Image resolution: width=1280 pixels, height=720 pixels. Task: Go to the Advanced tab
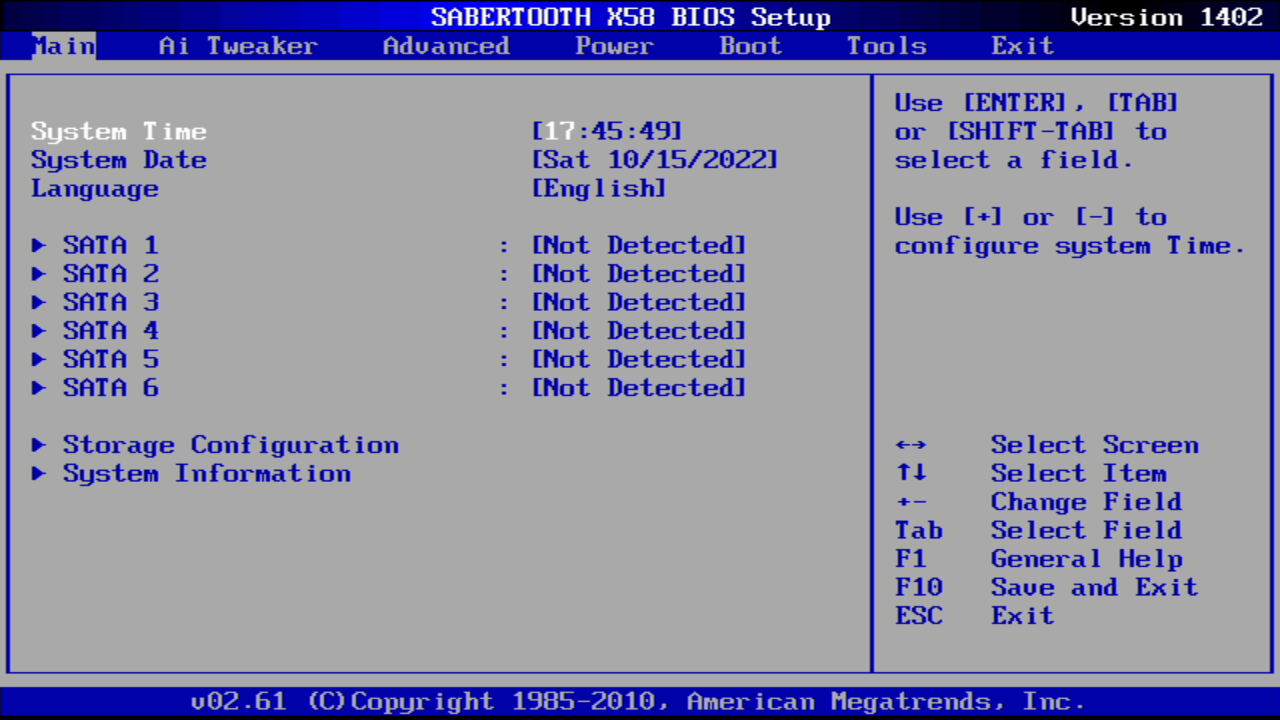point(446,46)
